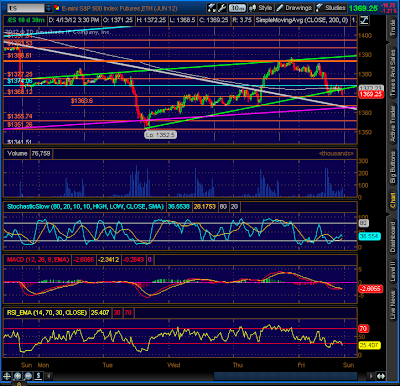The height and width of the screenshot is (386, 400).
Task: Click the line chart icon in data bar
Action: (x=364, y=20)
